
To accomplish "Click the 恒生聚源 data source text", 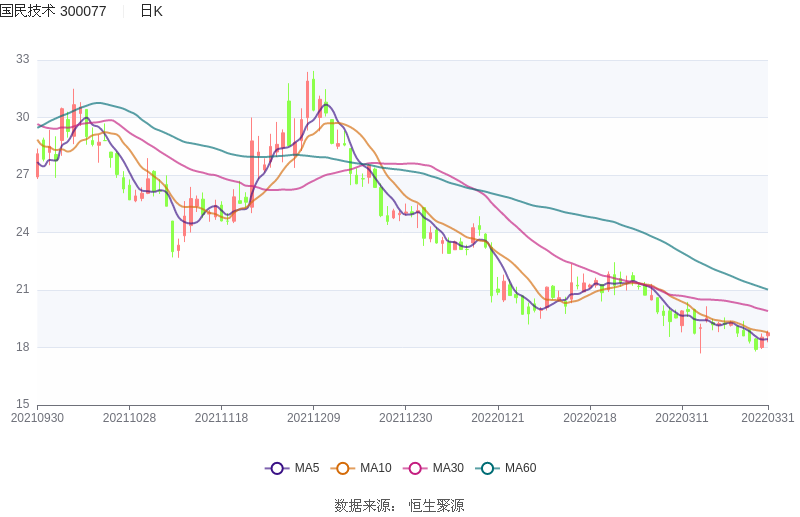I will click(436, 505).
